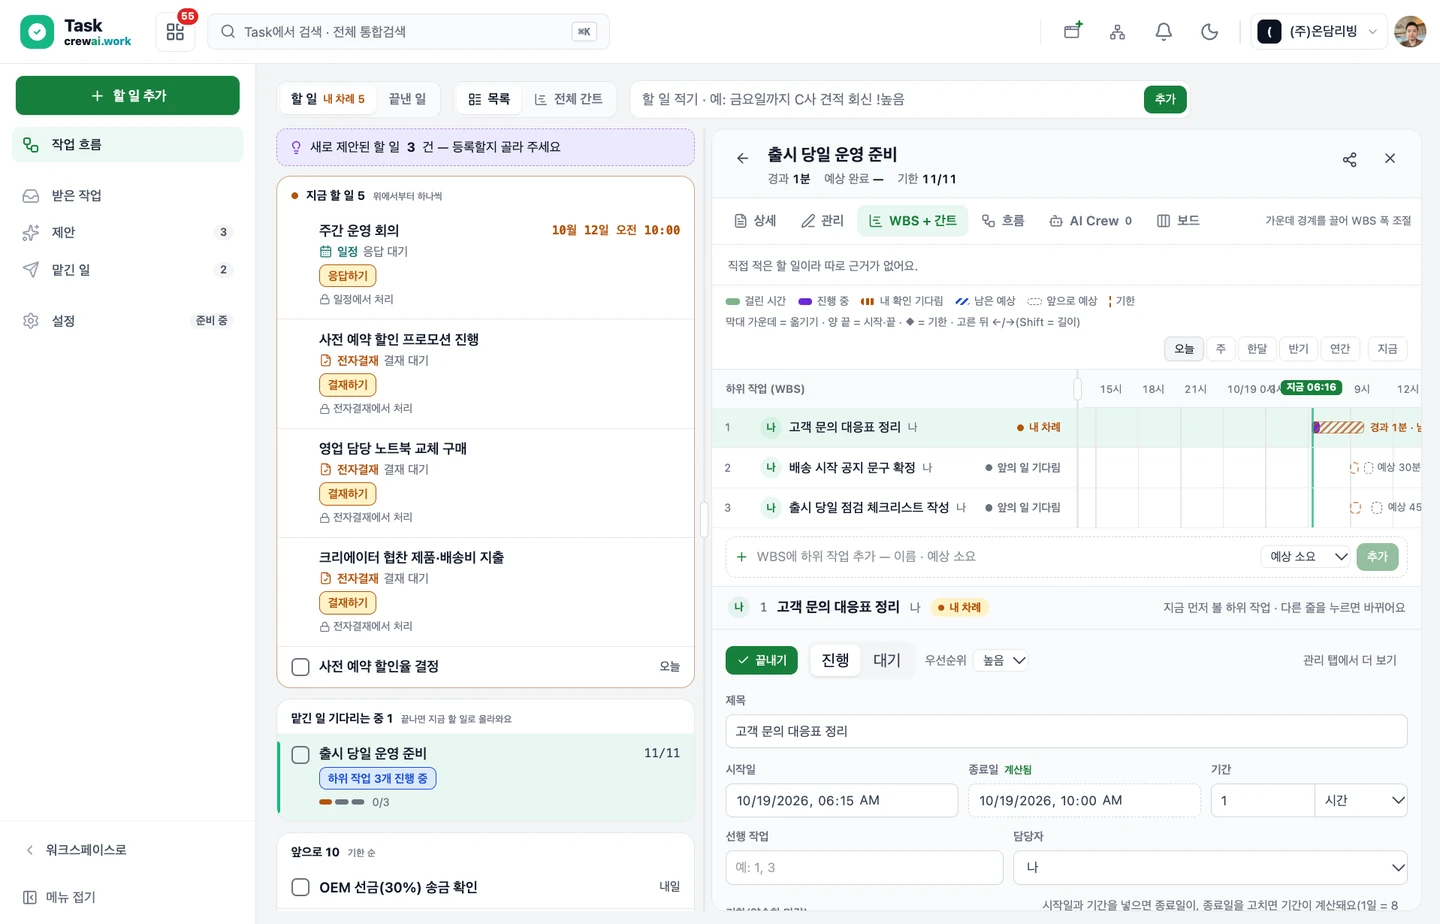Click the calendar add icon in top bar
Viewport: 1440px width, 924px height.
1072,32
